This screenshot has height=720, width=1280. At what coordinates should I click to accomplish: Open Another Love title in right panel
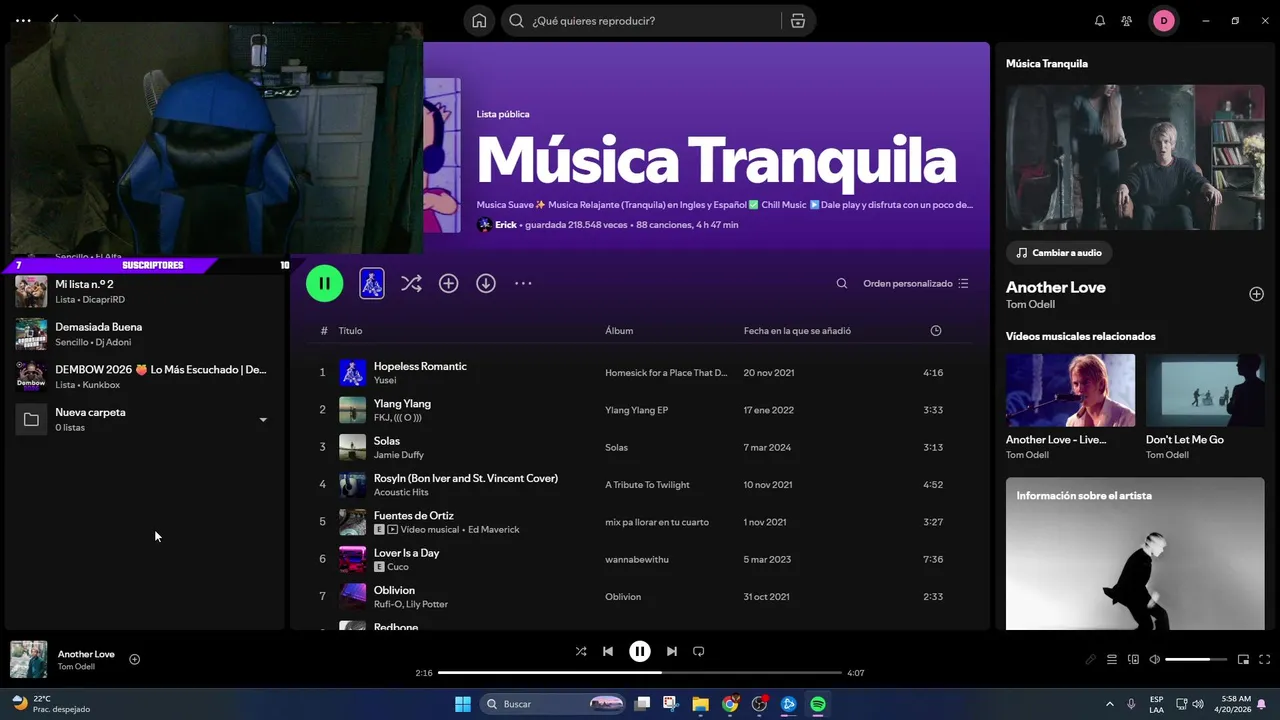pyautogui.click(x=1055, y=287)
